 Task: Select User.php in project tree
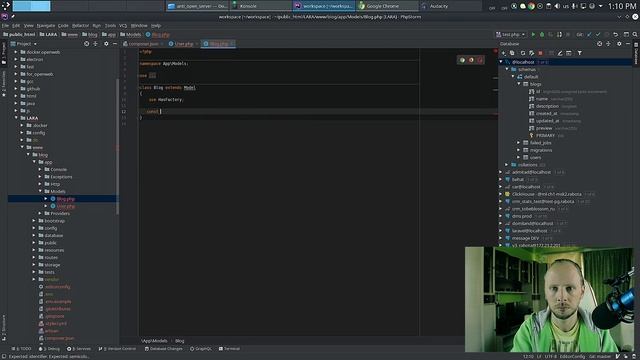(66, 206)
